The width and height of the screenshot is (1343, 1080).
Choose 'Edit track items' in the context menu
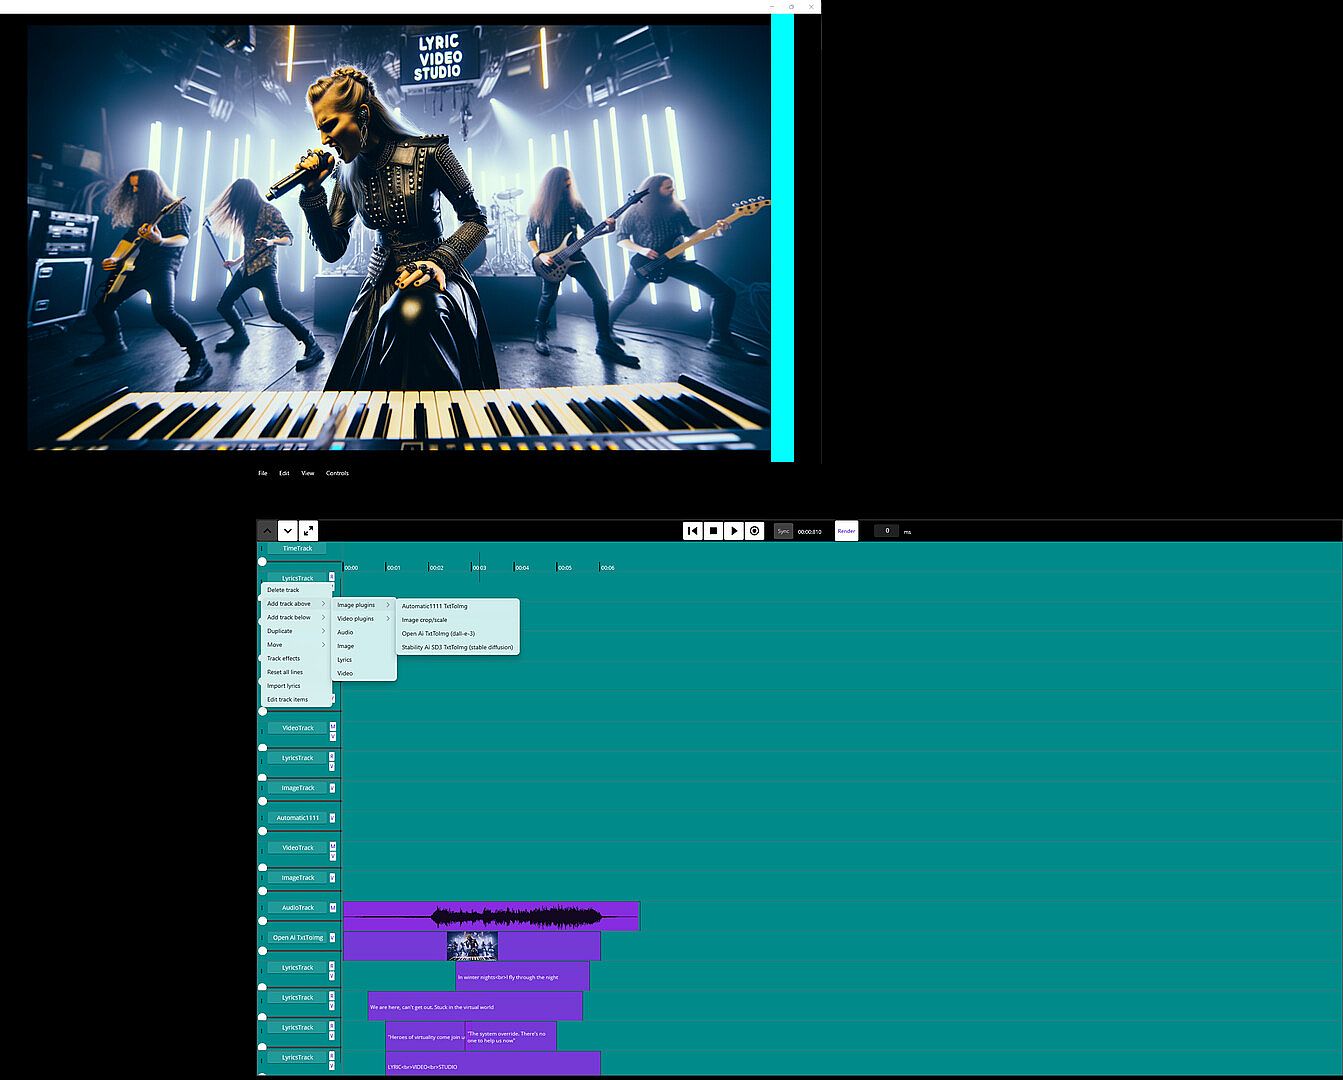[x=296, y=700]
